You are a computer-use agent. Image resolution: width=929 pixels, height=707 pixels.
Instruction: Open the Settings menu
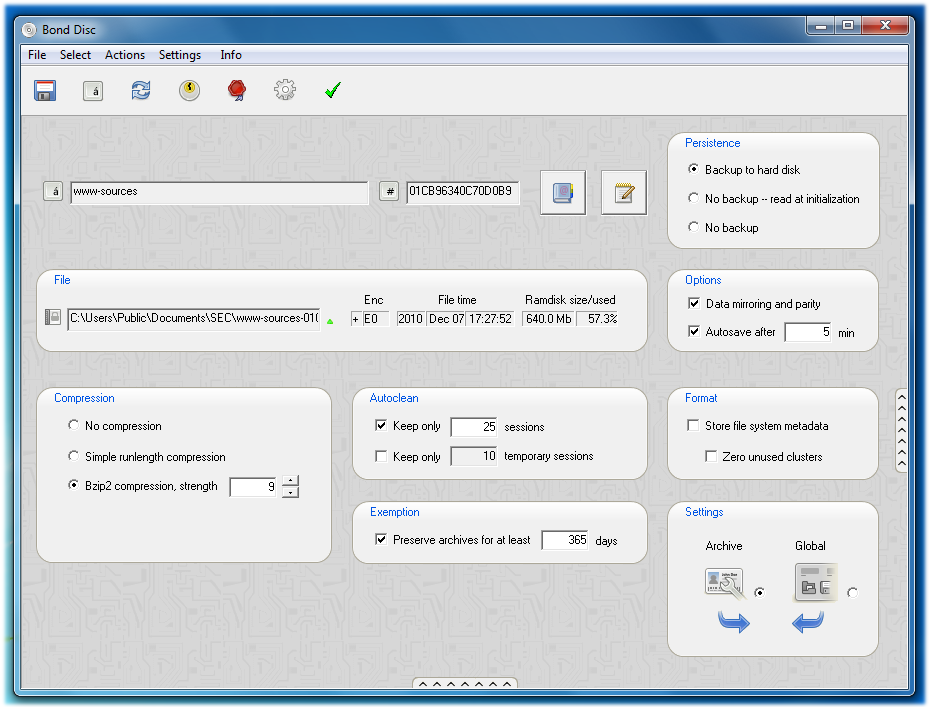click(x=180, y=55)
